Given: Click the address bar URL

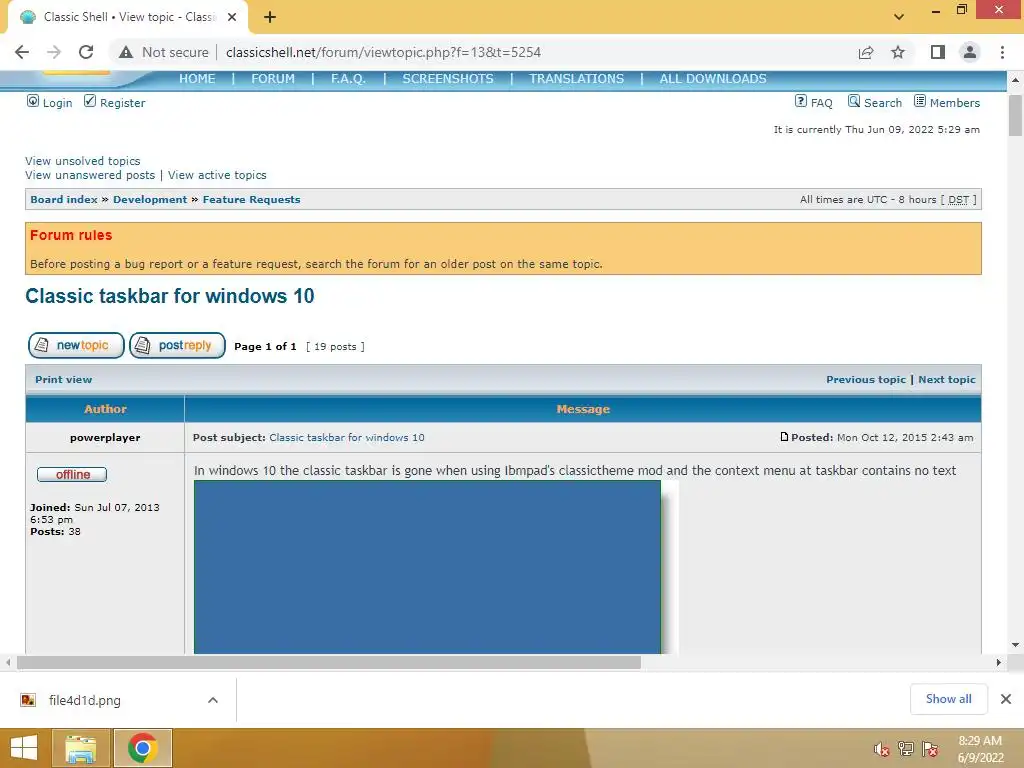Looking at the screenshot, I should (383, 52).
